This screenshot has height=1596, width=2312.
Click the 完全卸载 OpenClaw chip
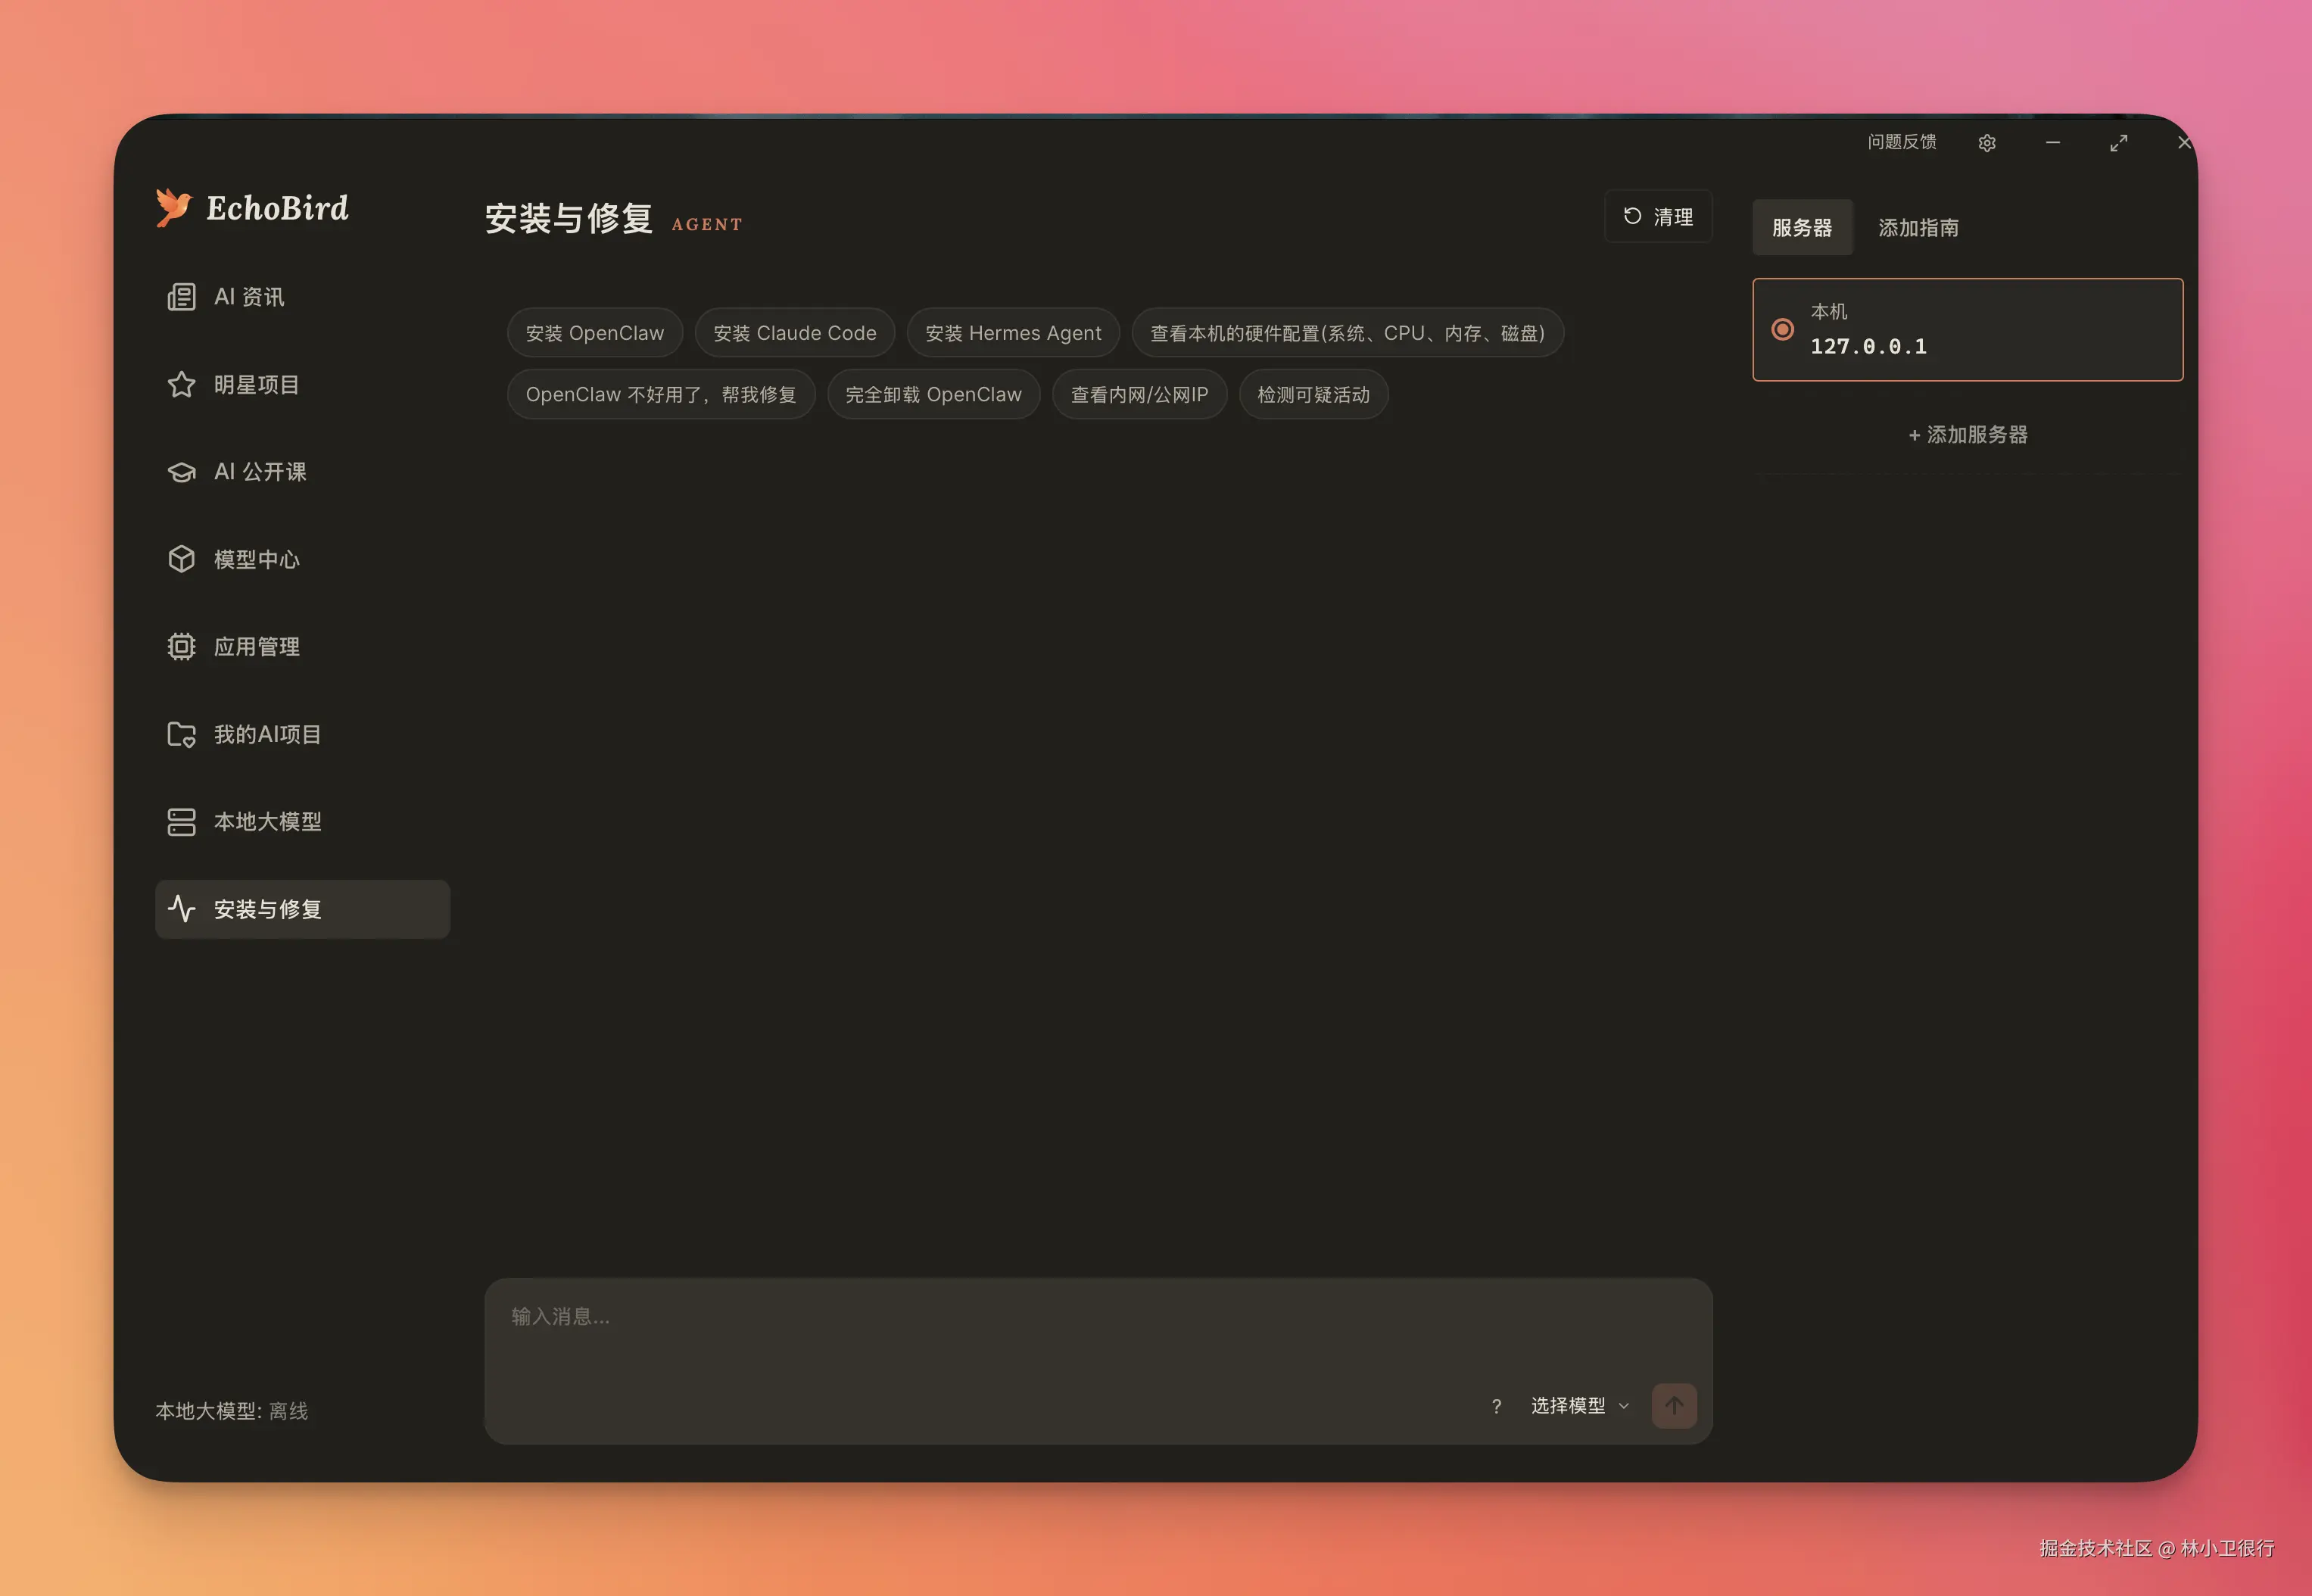pyautogui.click(x=934, y=395)
